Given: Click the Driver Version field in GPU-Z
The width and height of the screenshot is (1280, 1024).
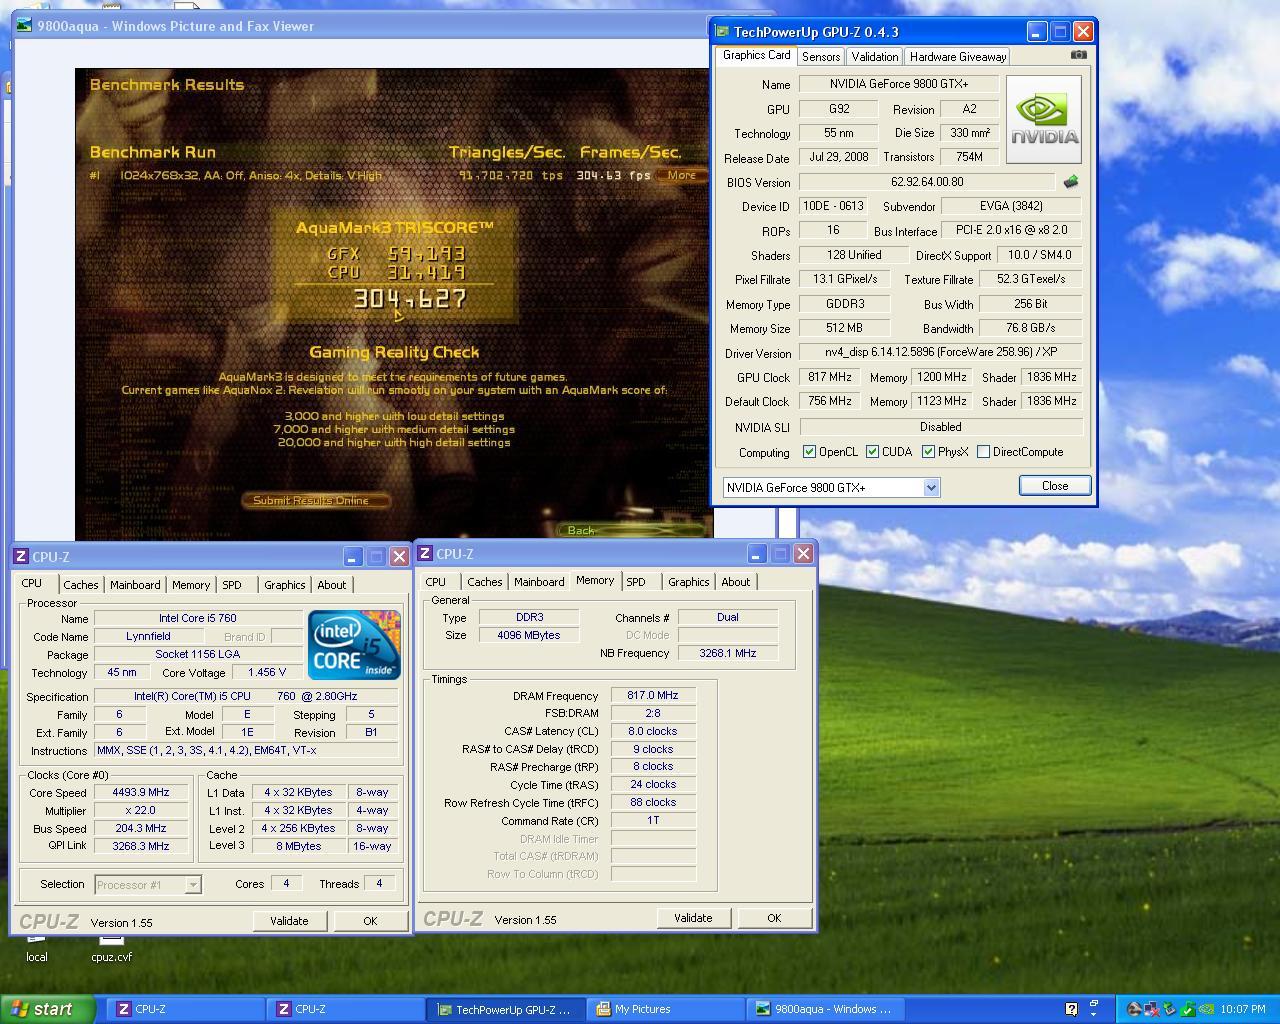Looking at the screenshot, I should [940, 352].
